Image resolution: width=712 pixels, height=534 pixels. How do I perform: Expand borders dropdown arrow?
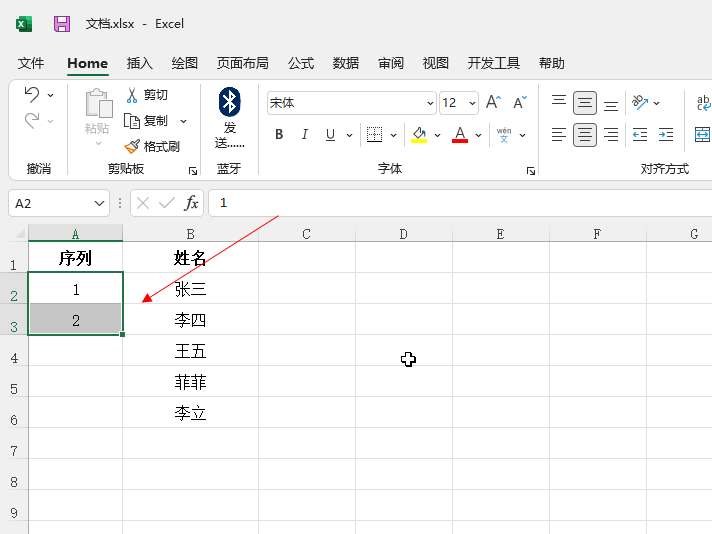[x=393, y=135]
